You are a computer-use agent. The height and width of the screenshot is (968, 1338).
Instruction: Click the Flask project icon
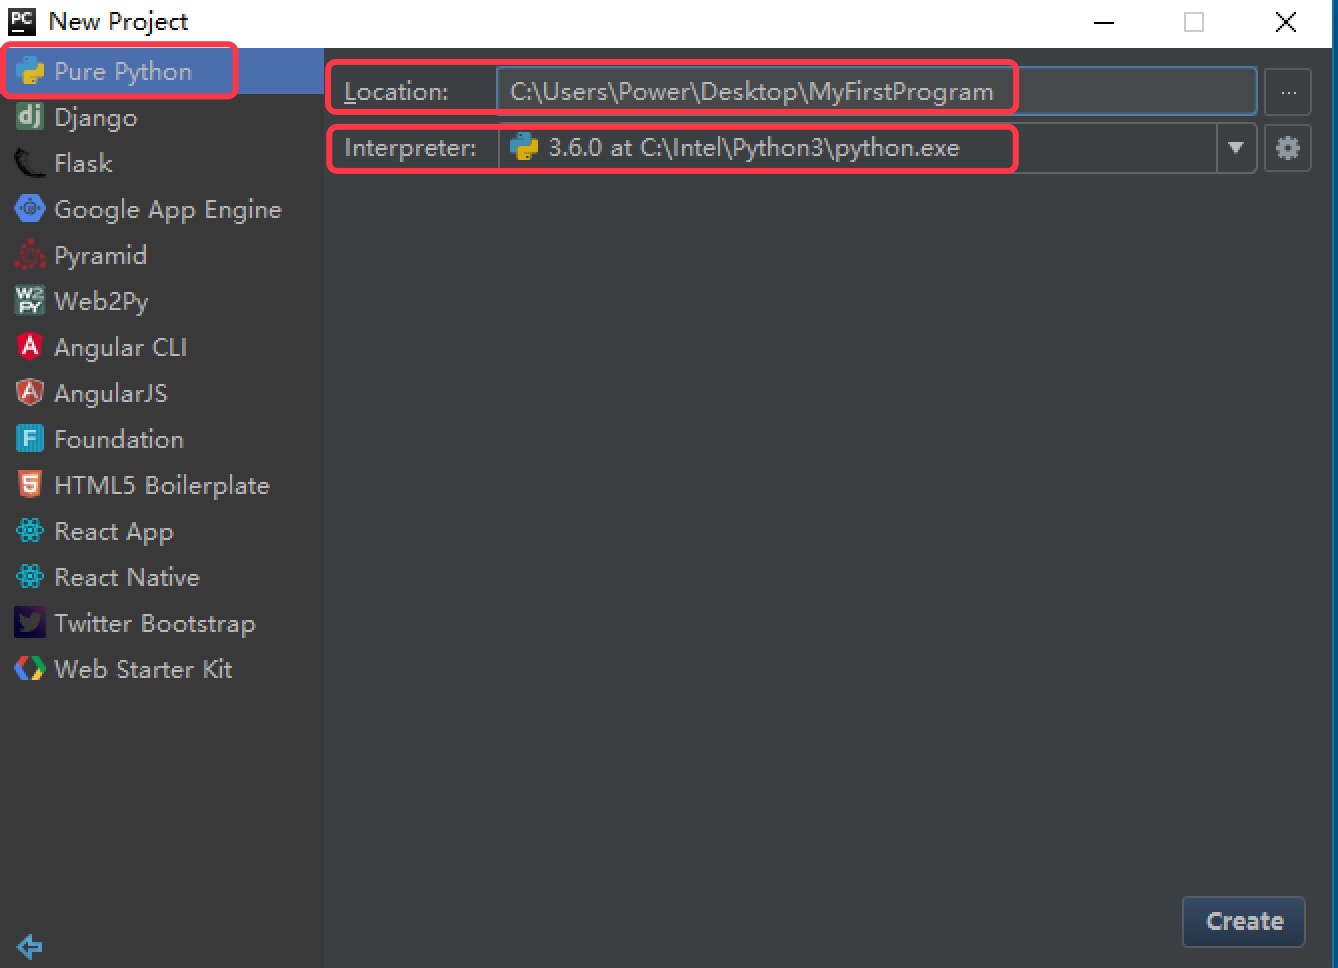(x=30, y=163)
